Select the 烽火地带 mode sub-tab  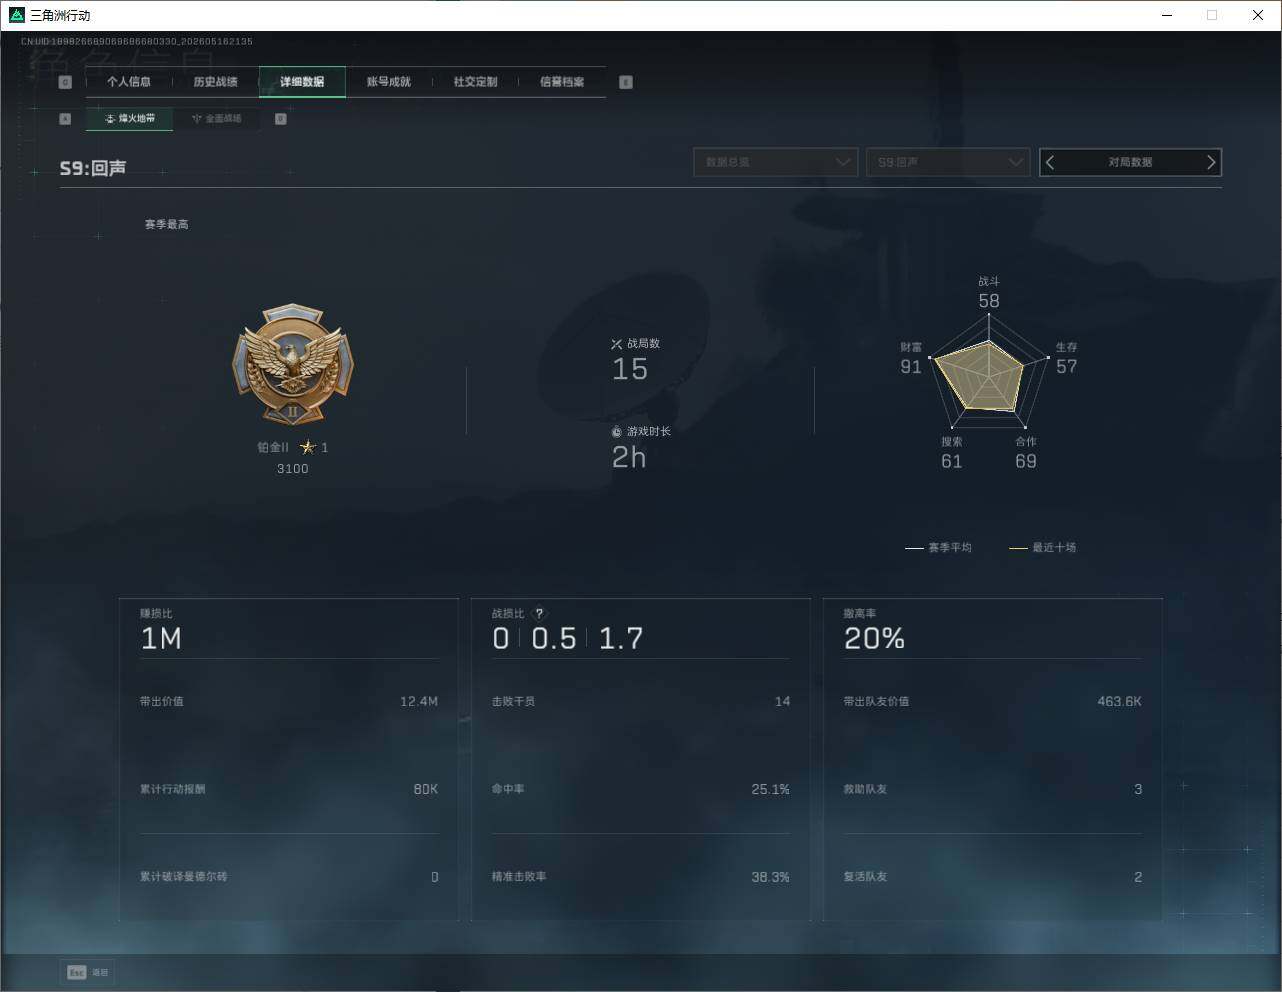point(129,119)
